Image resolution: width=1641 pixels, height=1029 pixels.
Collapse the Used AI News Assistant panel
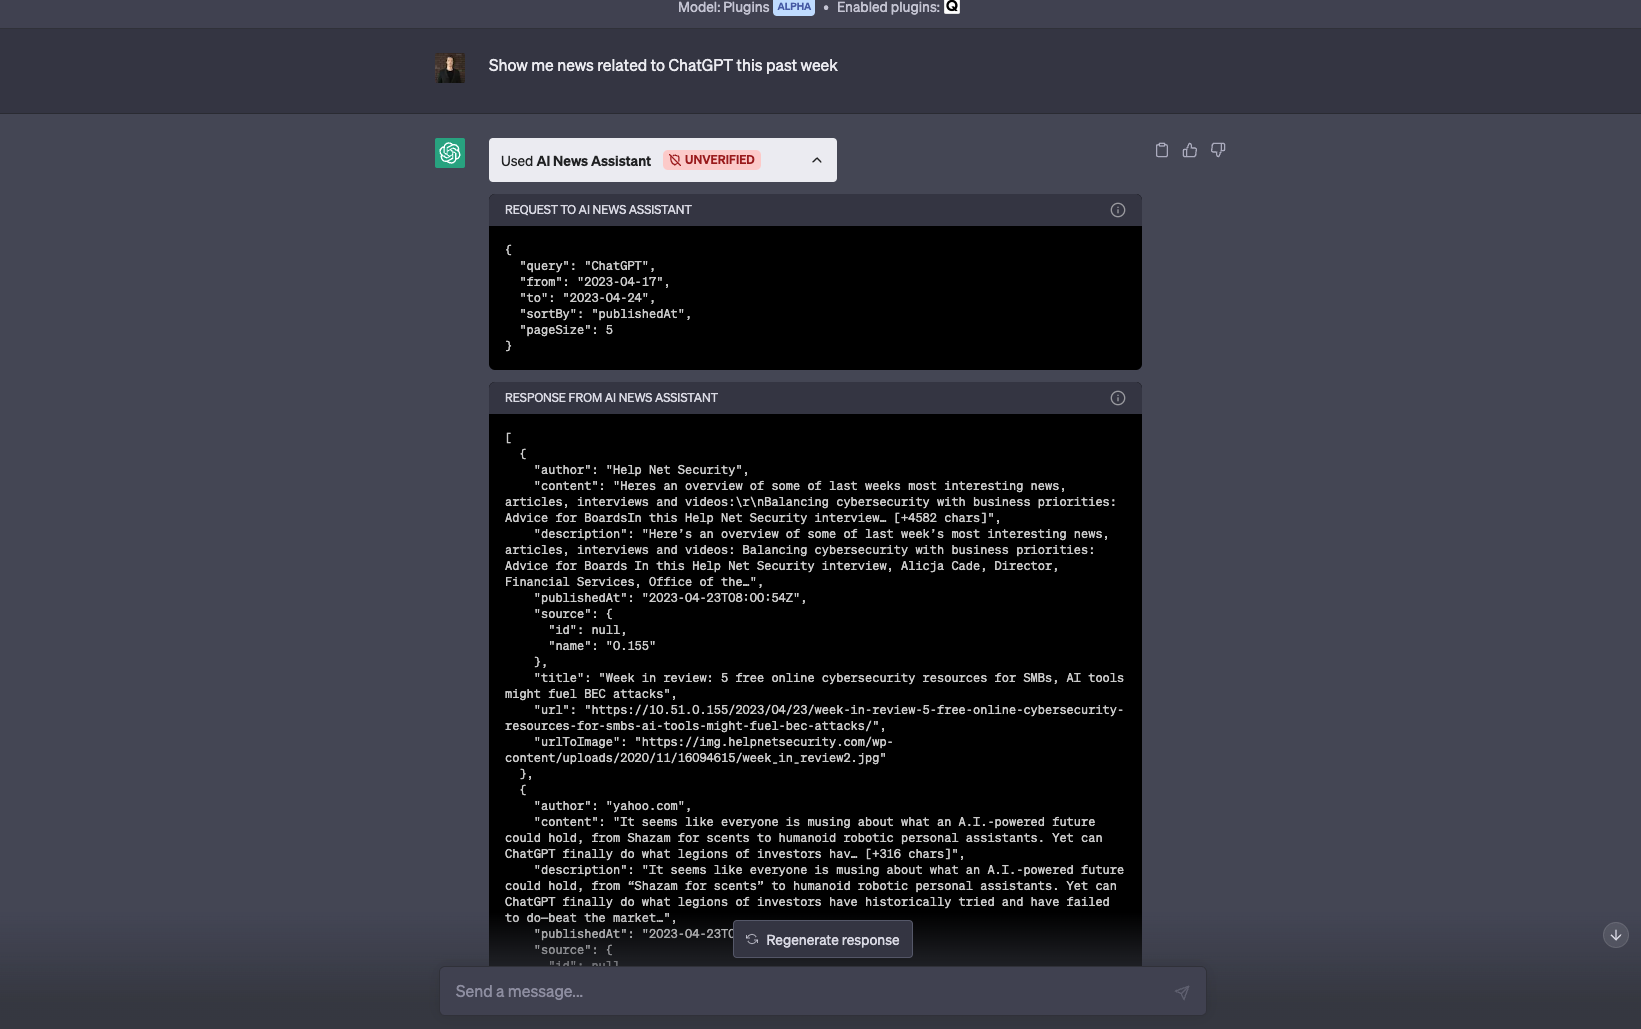817,160
